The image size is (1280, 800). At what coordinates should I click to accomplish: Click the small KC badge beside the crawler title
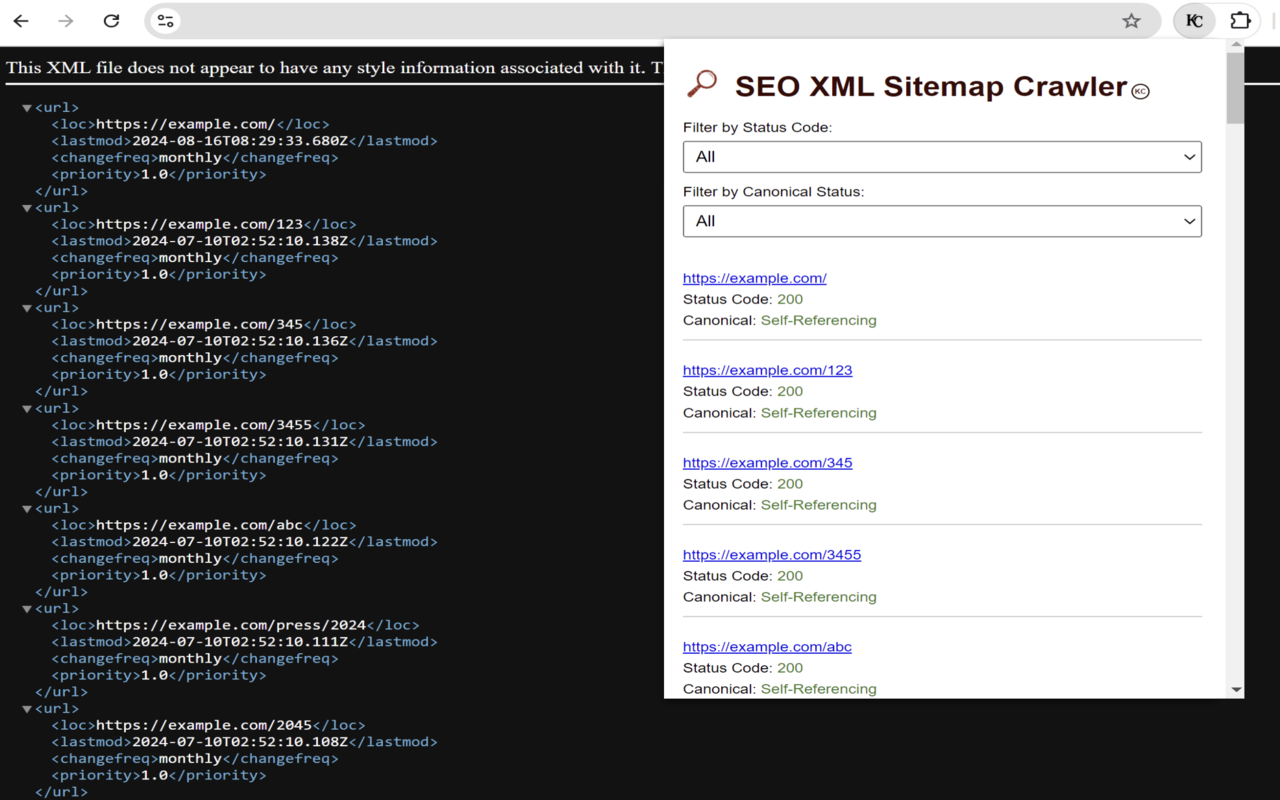(1140, 90)
